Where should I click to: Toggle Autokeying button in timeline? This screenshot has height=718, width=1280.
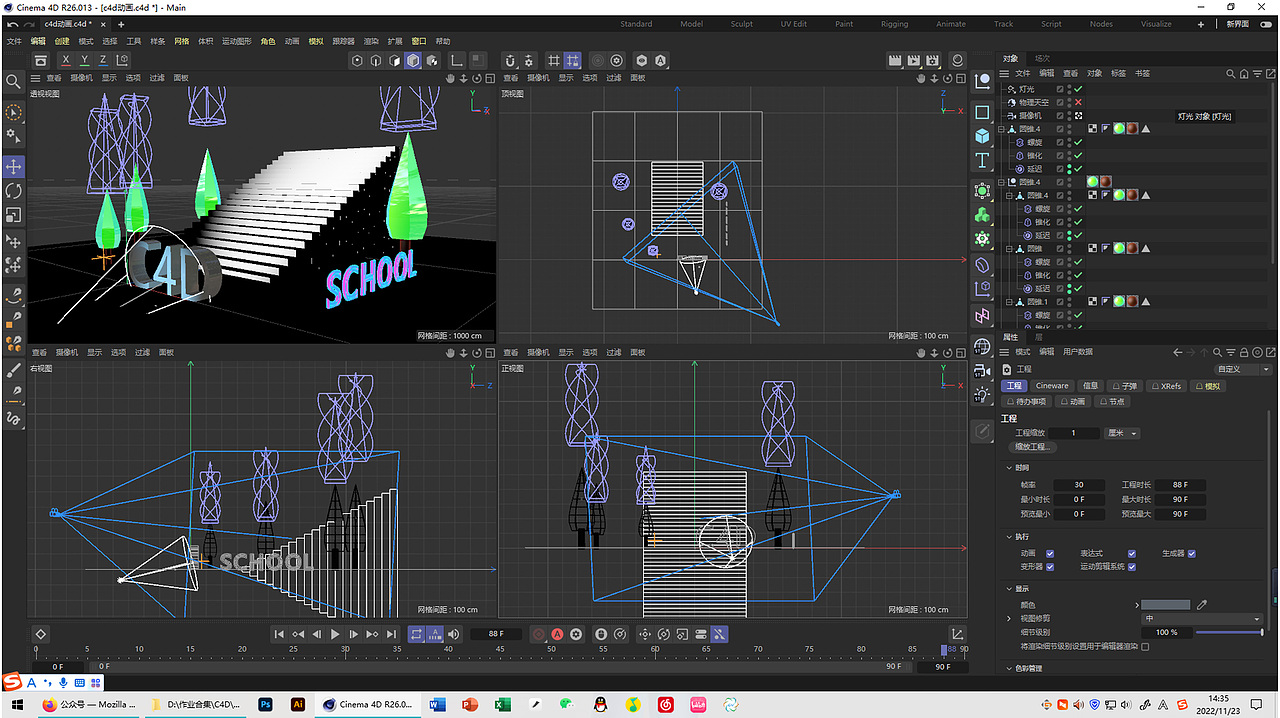(557, 634)
